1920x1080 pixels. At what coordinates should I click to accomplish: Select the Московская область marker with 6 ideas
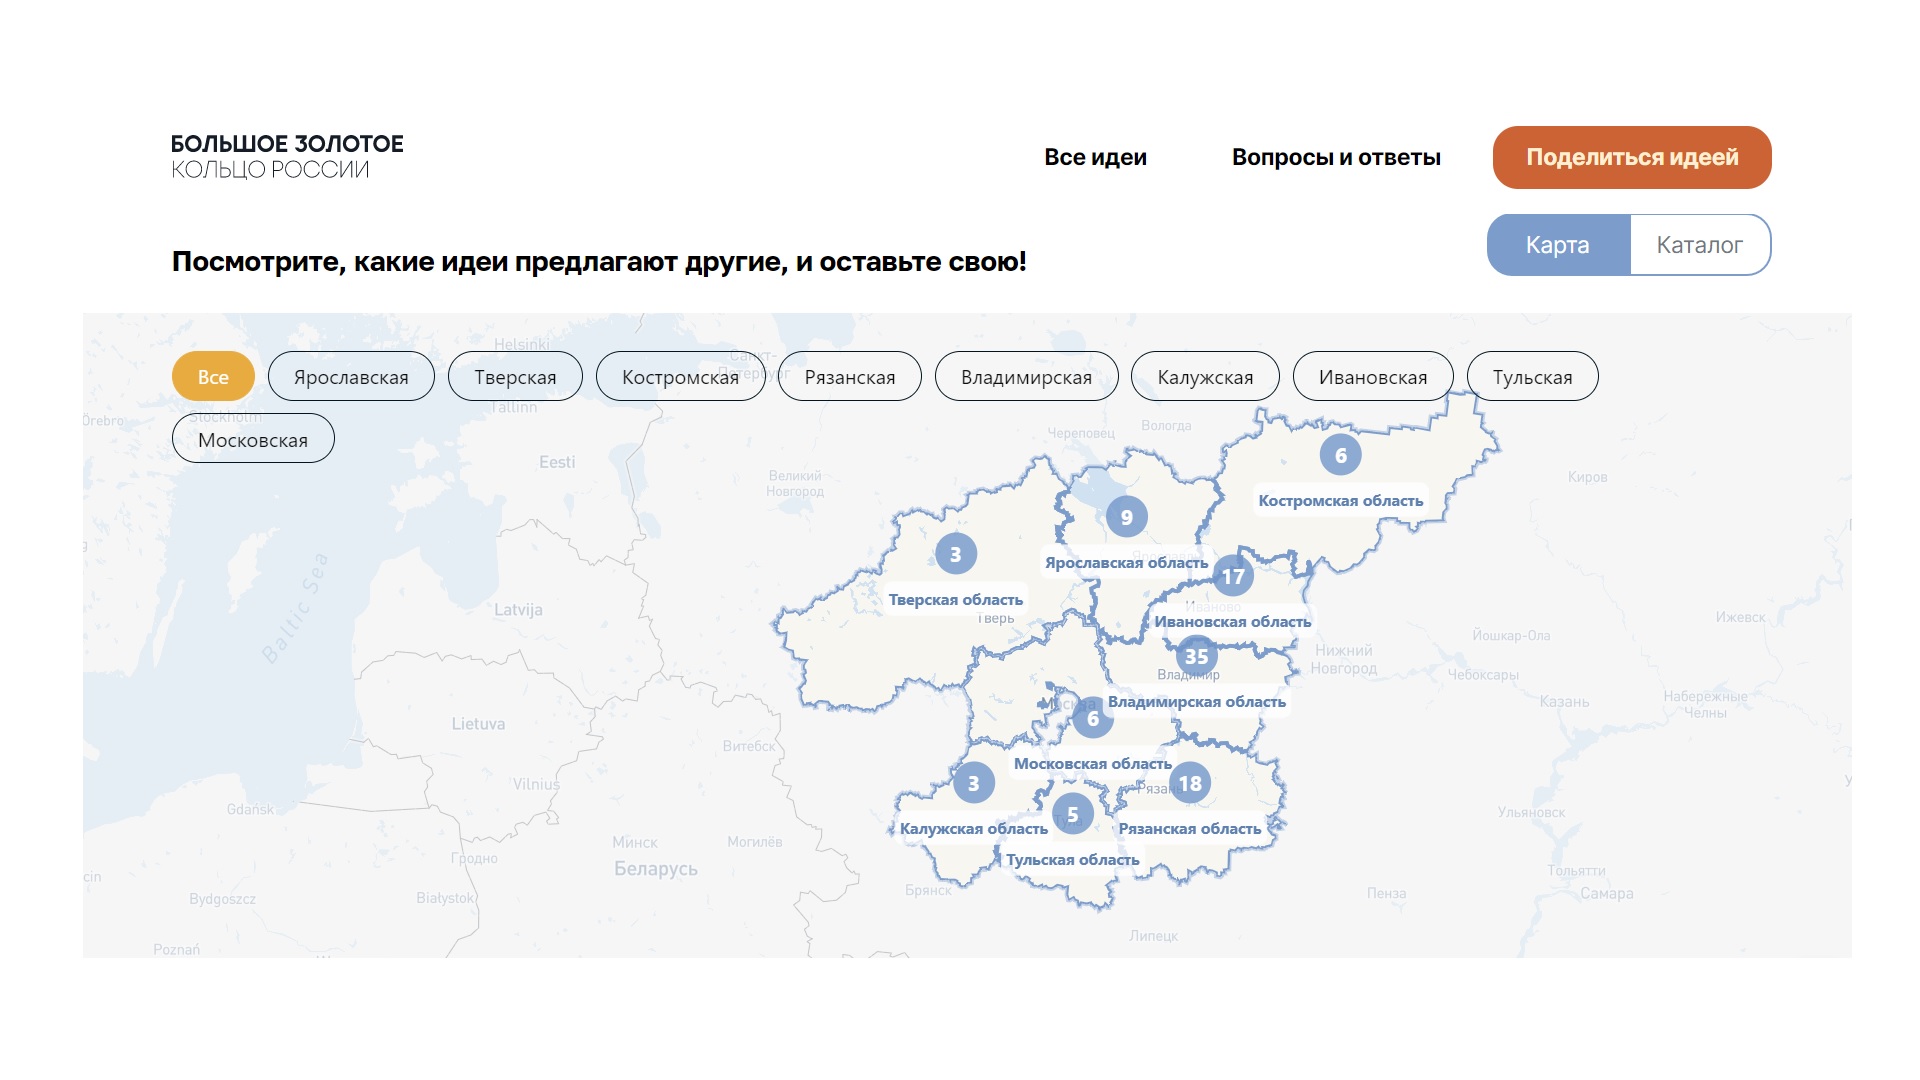1092,719
